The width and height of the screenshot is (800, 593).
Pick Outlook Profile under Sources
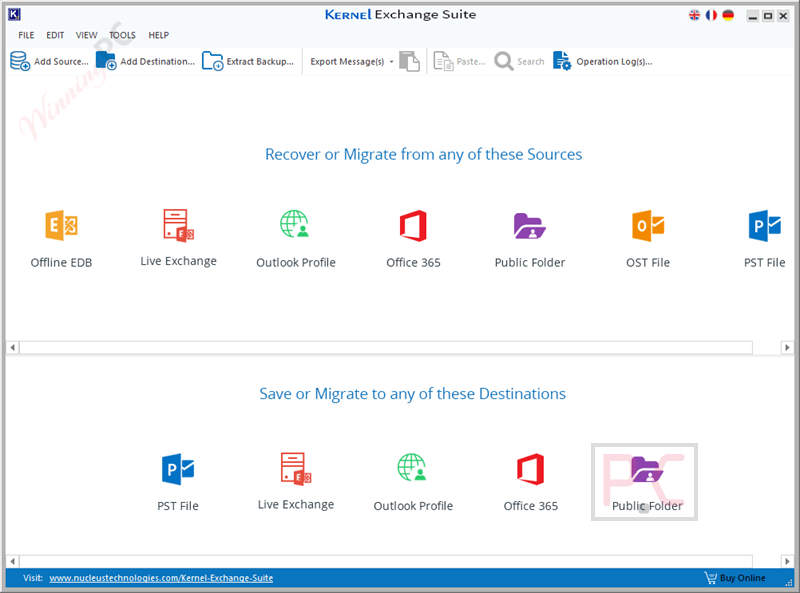point(296,239)
